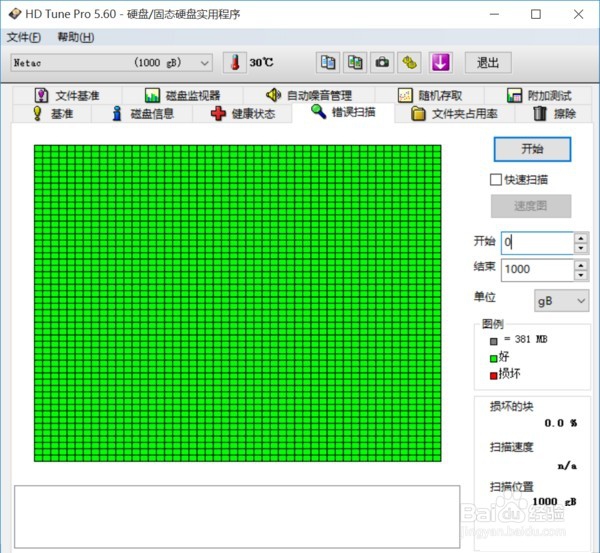Viewport: 600px width, 553px height.
Task: Switch to the 健康状态 tab
Action: pyautogui.click(x=243, y=114)
